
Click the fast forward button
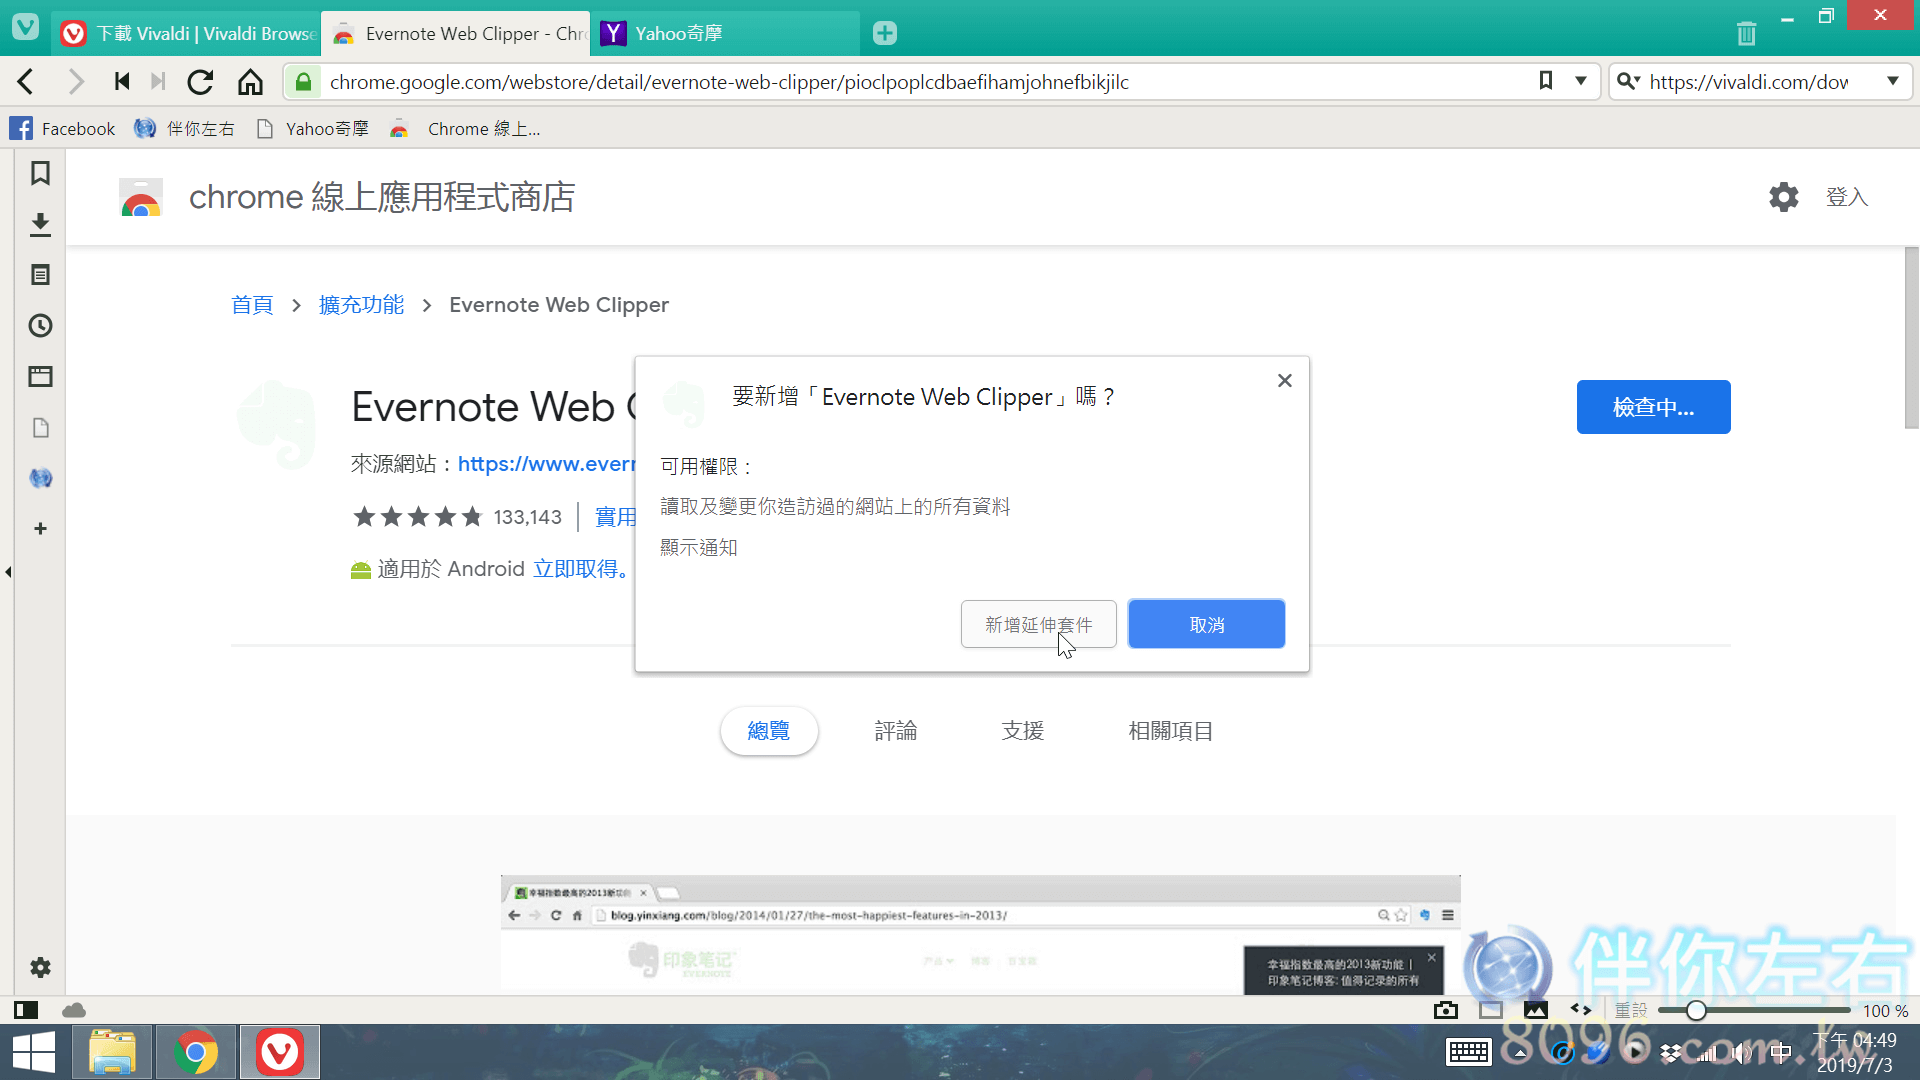click(x=158, y=82)
